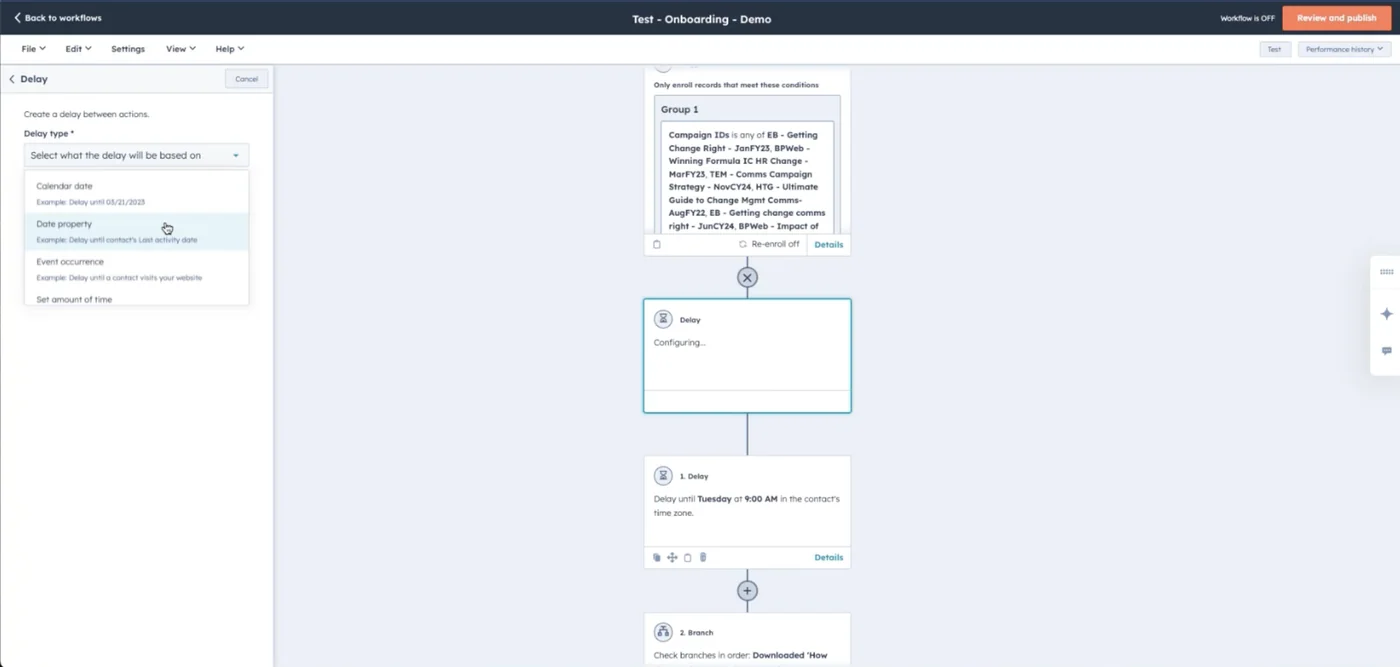Click the 2. Branch card title
1400x667 pixels.
click(x=696, y=633)
